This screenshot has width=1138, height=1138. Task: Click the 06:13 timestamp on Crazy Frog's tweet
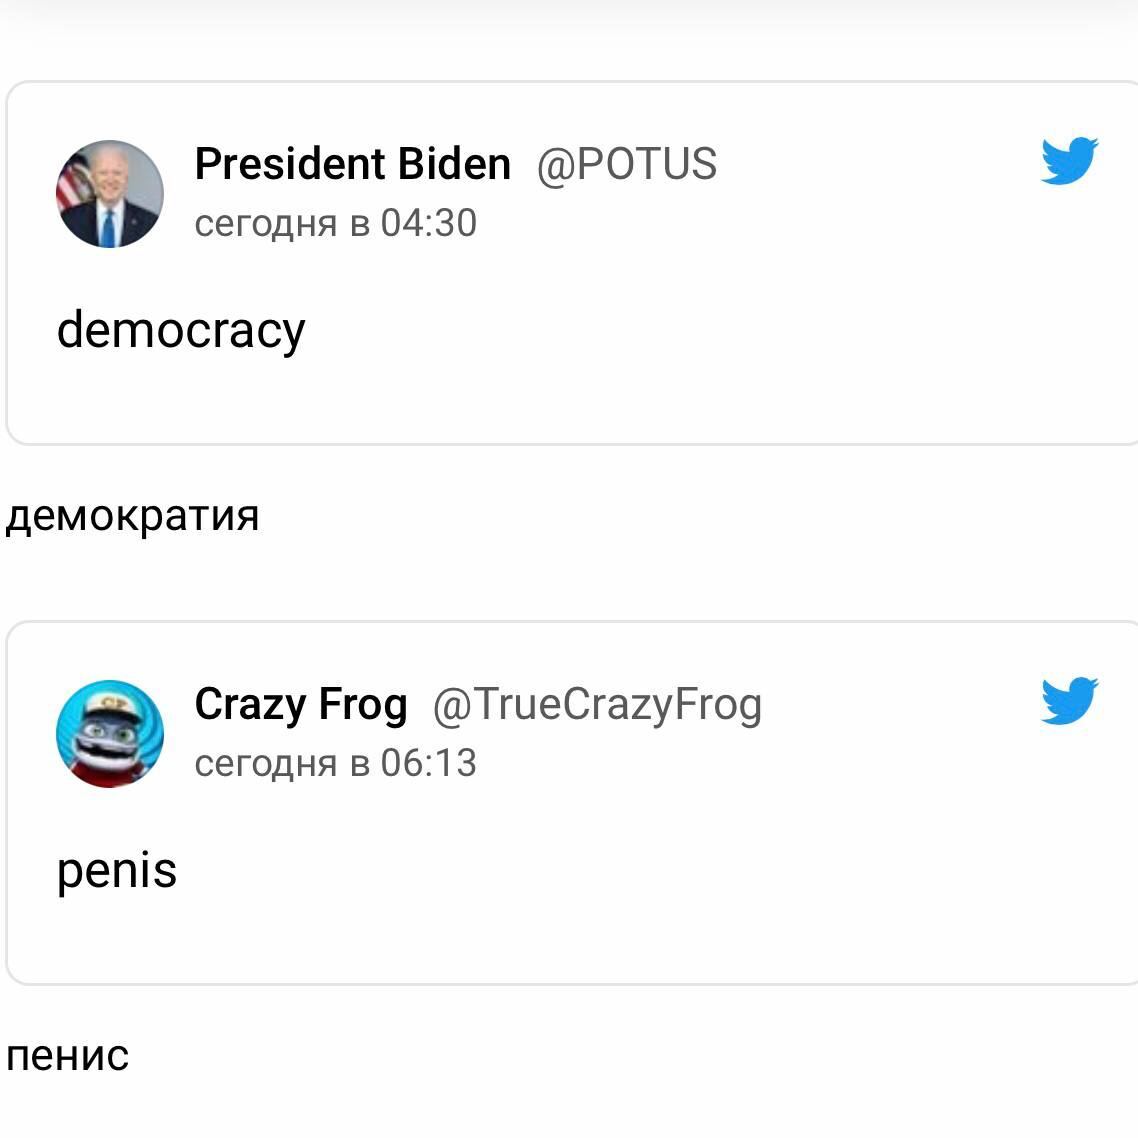428,763
